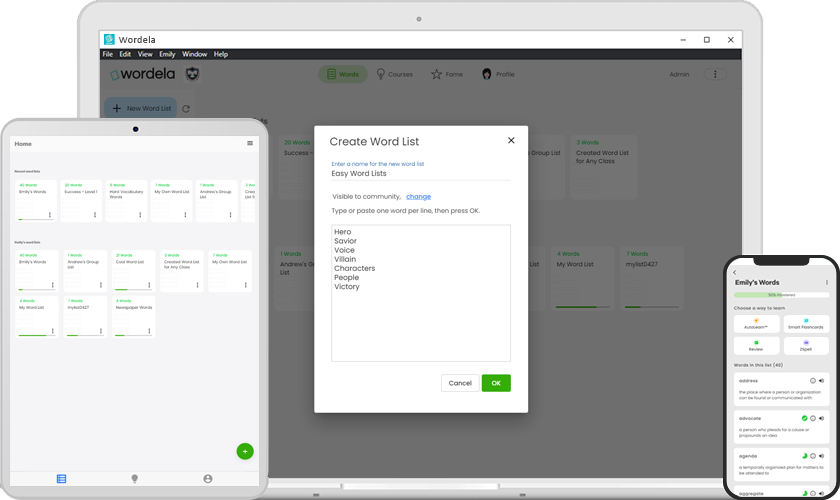This screenshot has height=500, width=840.
Task: Tap the profile icon in tablet bottom bar
Action: tap(208, 479)
